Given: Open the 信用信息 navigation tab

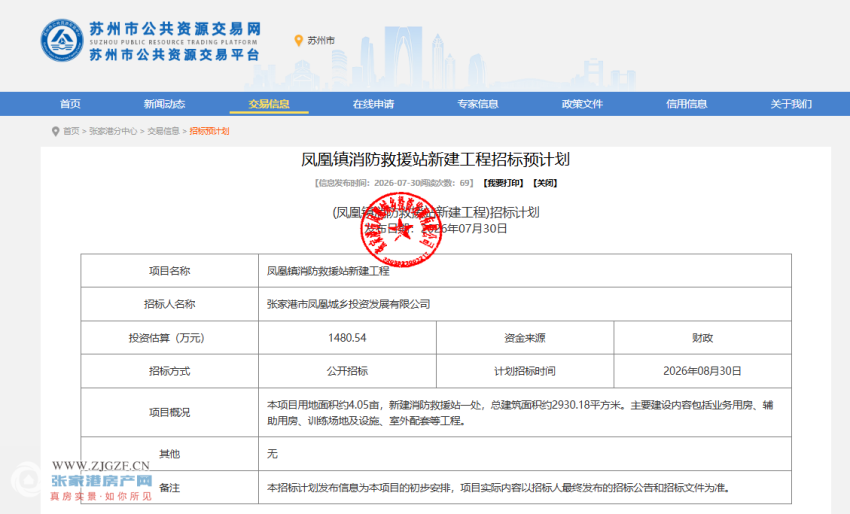Looking at the screenshot, I should tap(687, 104).
